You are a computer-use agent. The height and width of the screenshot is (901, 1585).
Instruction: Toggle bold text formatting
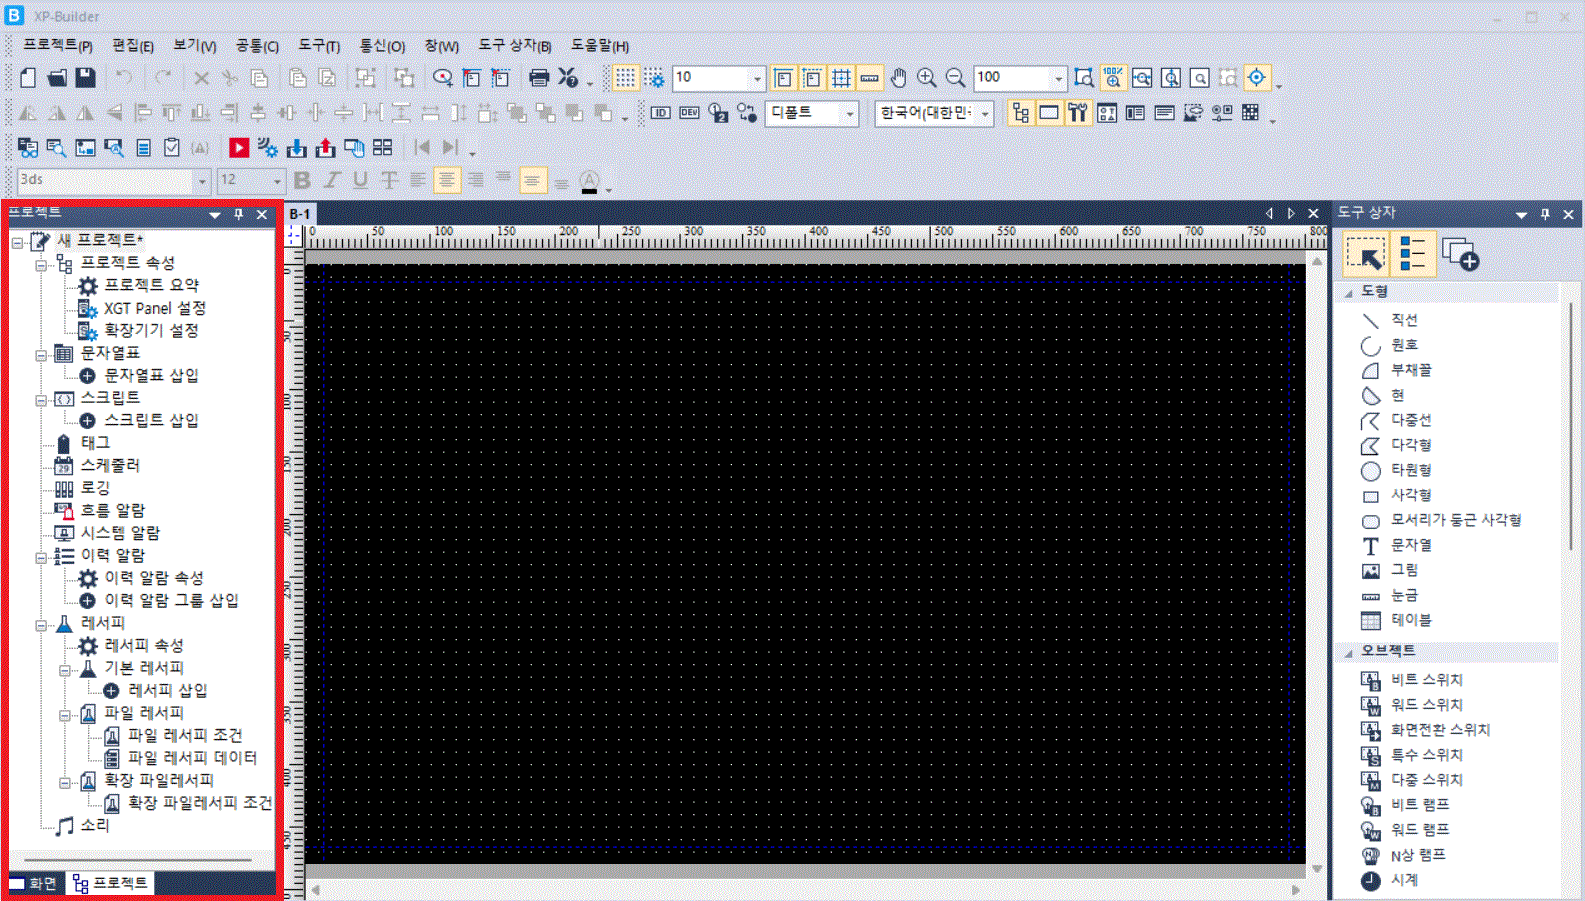click(x=302, y=180)
